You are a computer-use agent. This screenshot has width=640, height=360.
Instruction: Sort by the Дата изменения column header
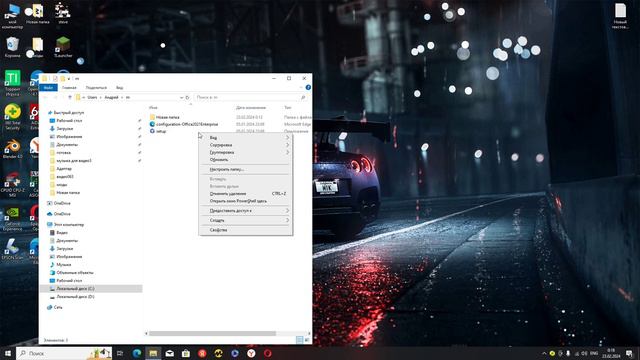(x=251, y=107)
